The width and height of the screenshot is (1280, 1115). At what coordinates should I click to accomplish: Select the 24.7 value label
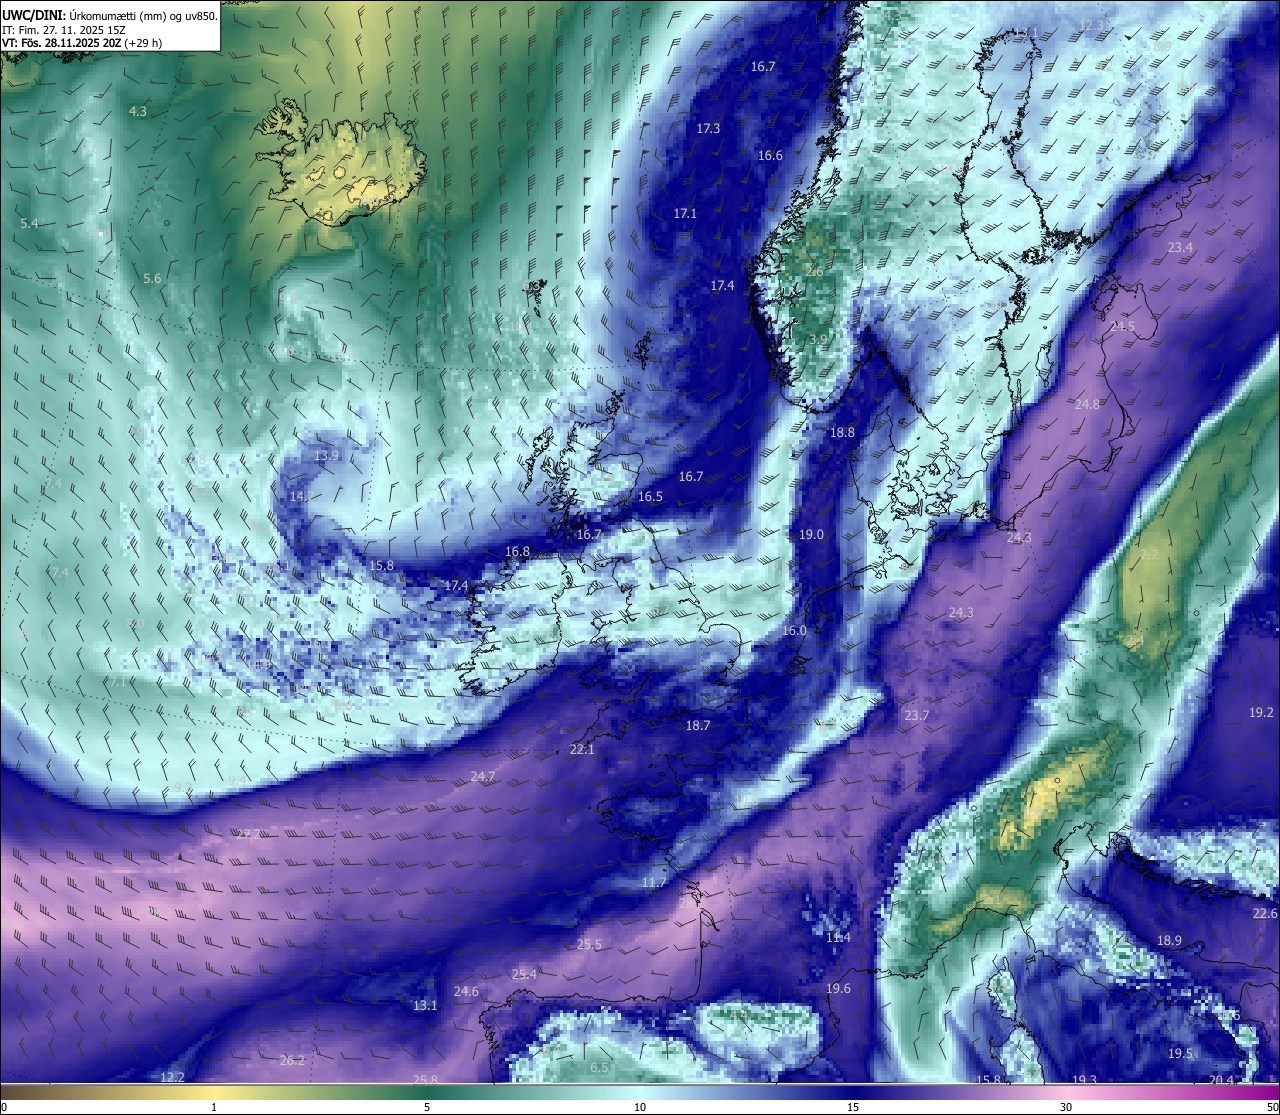tap(483, 777)
